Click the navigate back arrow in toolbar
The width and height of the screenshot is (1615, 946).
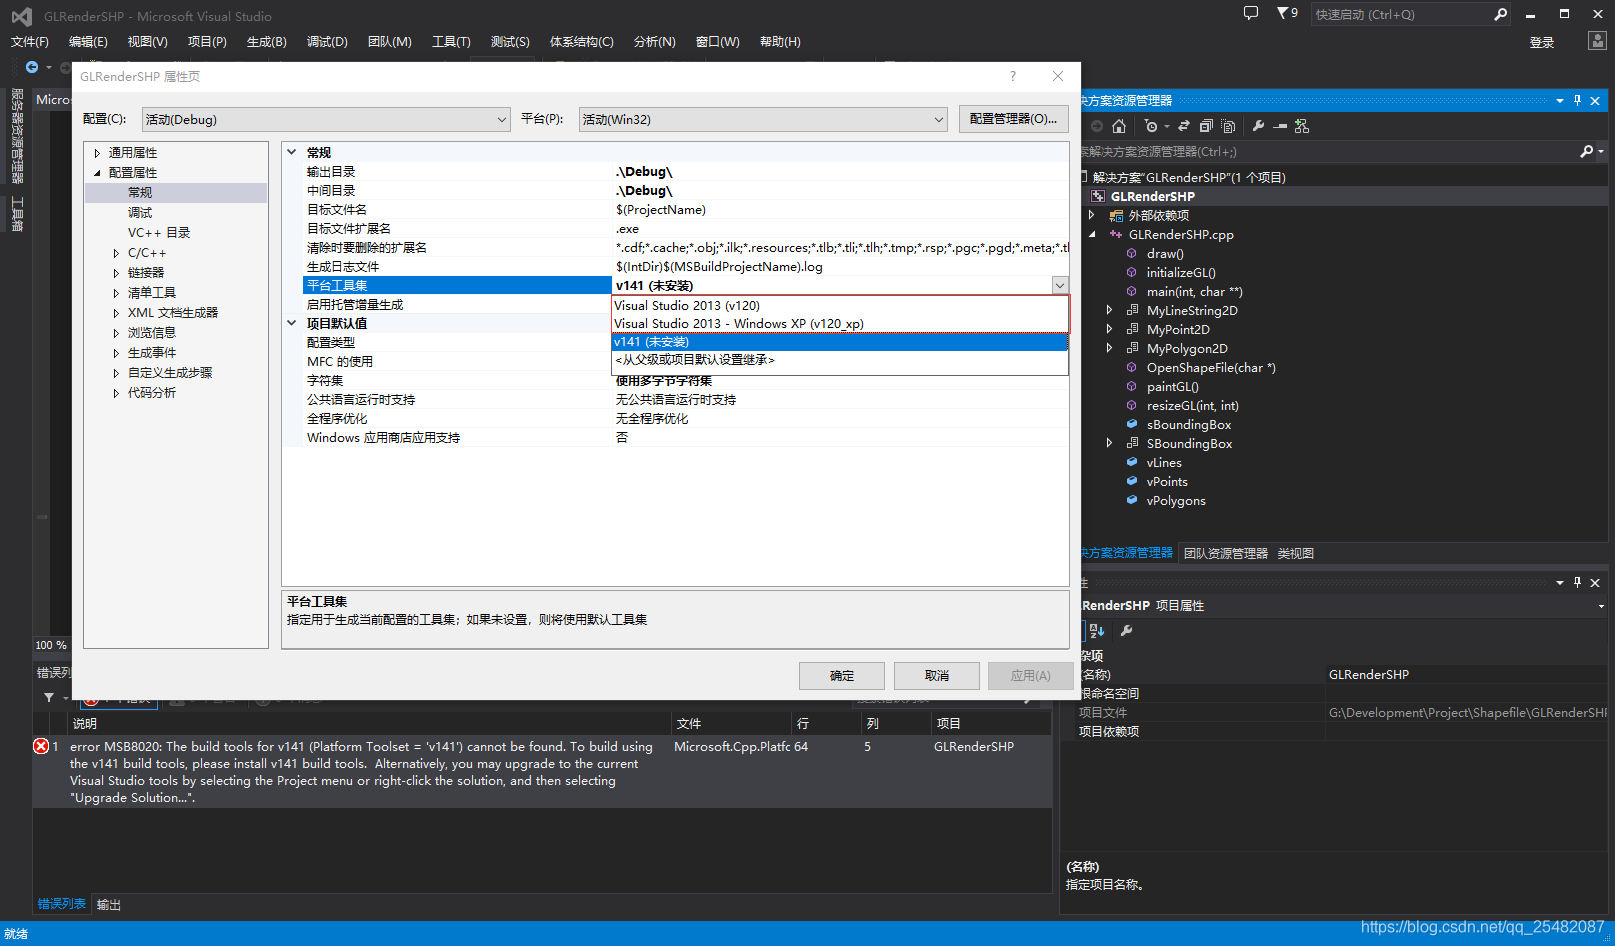[32, 67]
